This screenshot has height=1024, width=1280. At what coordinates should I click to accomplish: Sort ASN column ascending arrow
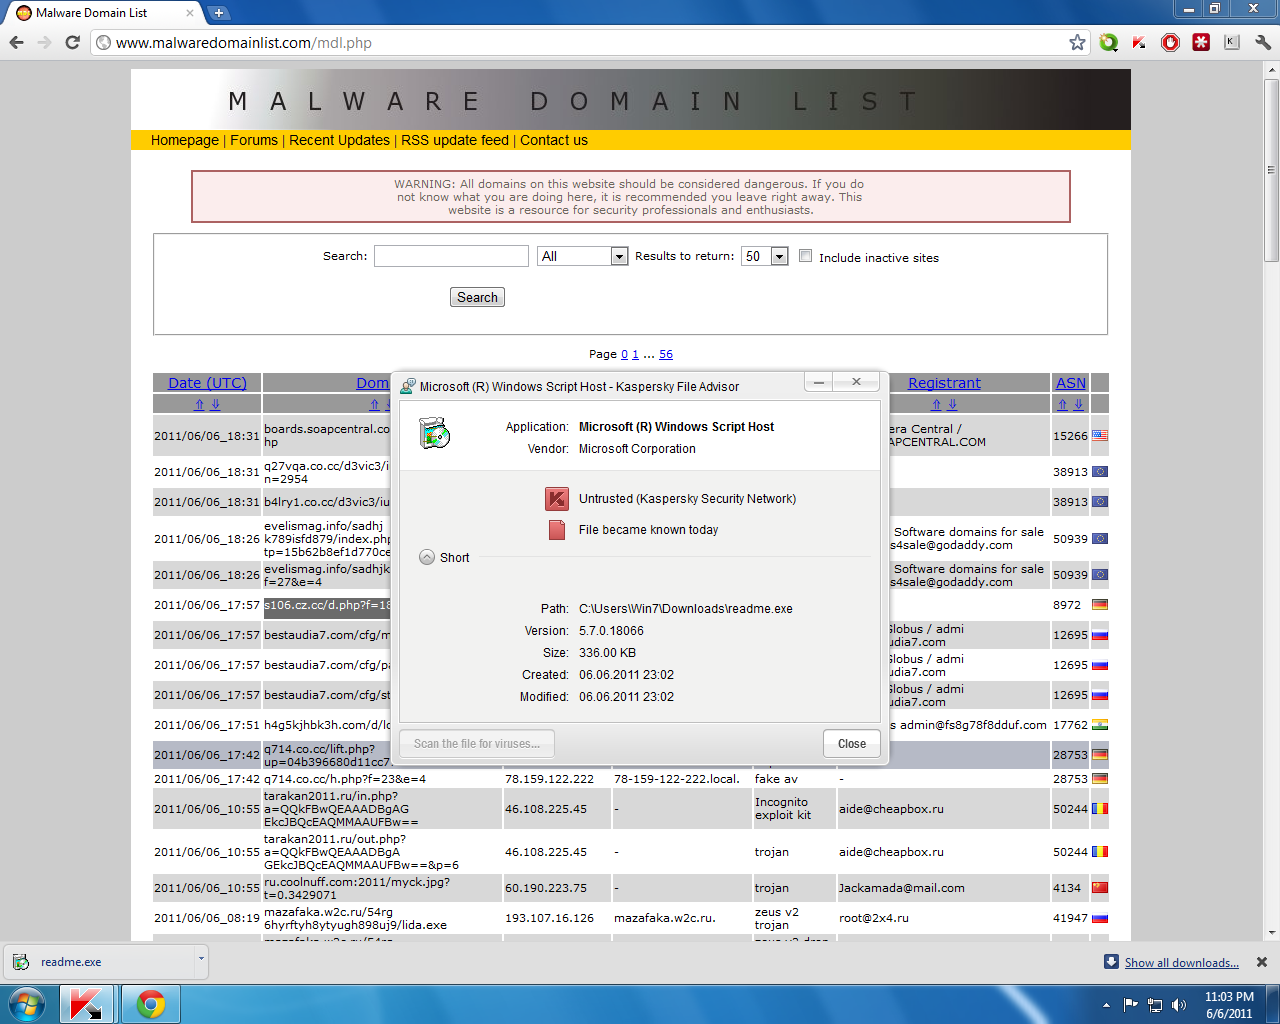(x=1062, y=404)
